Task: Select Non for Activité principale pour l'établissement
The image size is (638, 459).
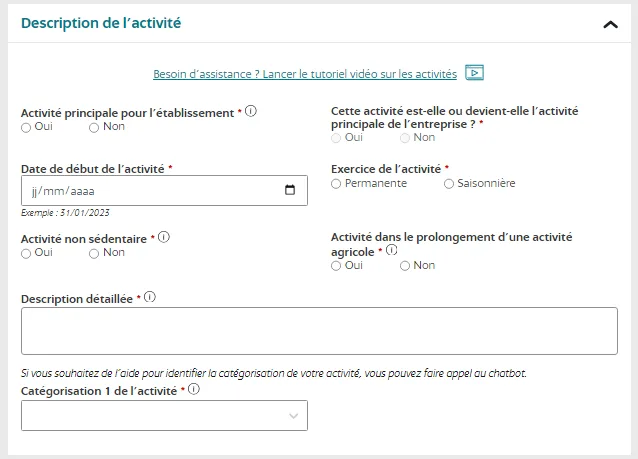Action: point(94,128)
